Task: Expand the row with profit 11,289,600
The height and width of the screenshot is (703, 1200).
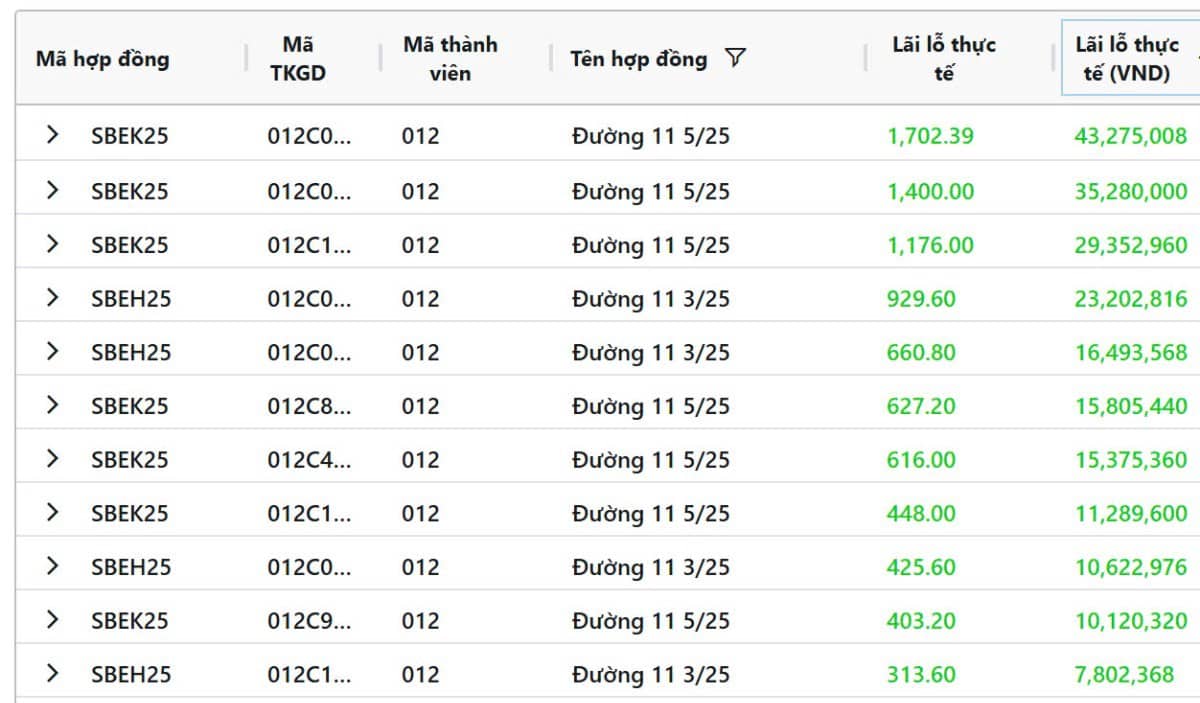Action: 53,512
